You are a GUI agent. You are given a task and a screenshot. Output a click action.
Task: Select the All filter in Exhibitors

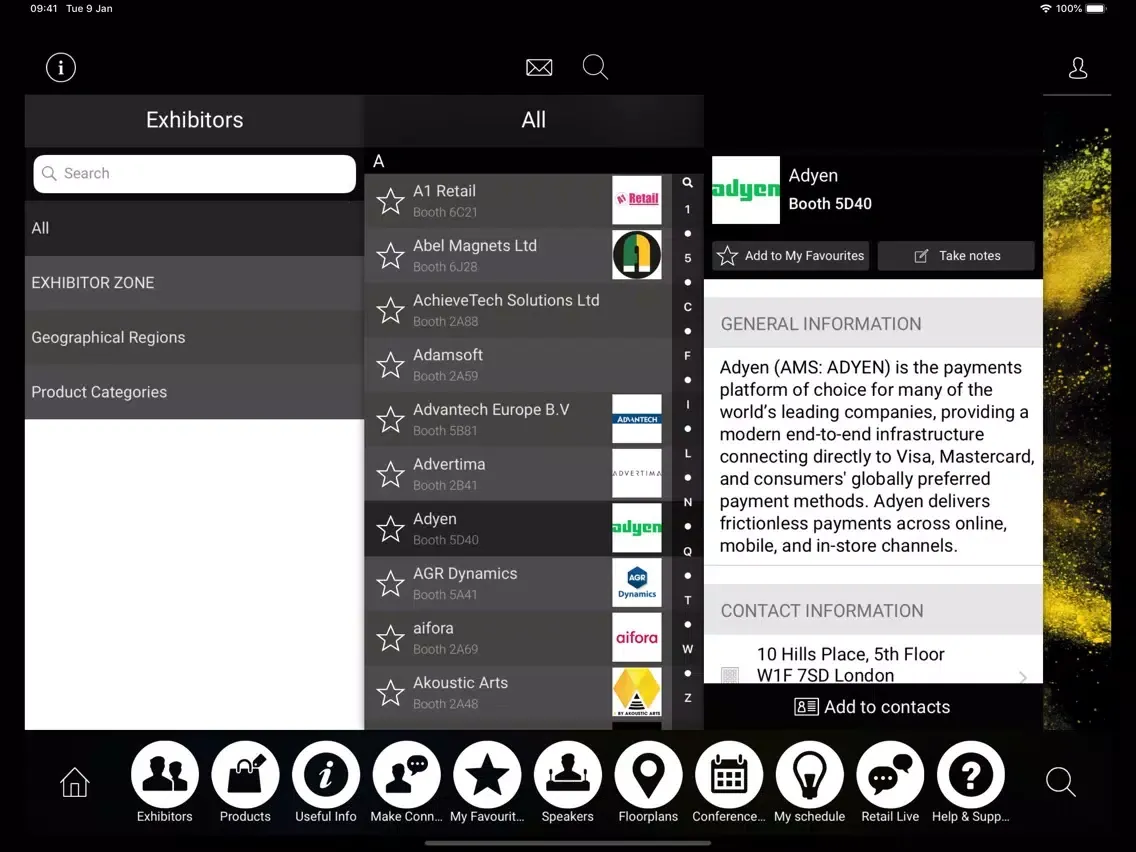pyautogui.click(x=194, y=228)
